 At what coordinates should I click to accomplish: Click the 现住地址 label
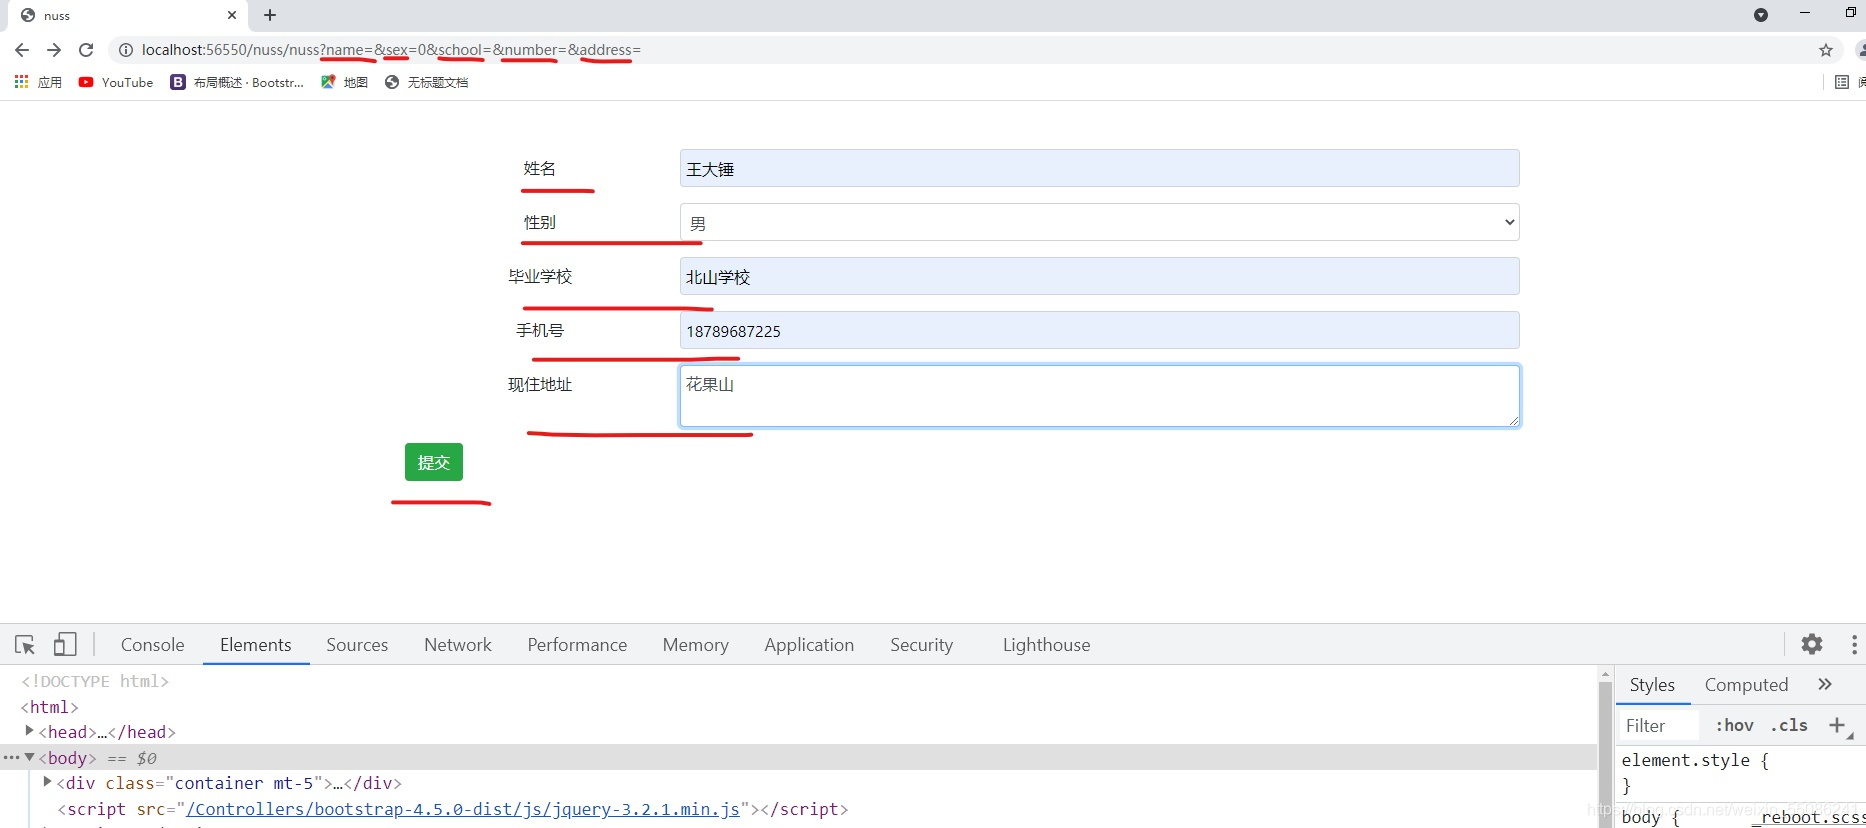click(540, 384)
